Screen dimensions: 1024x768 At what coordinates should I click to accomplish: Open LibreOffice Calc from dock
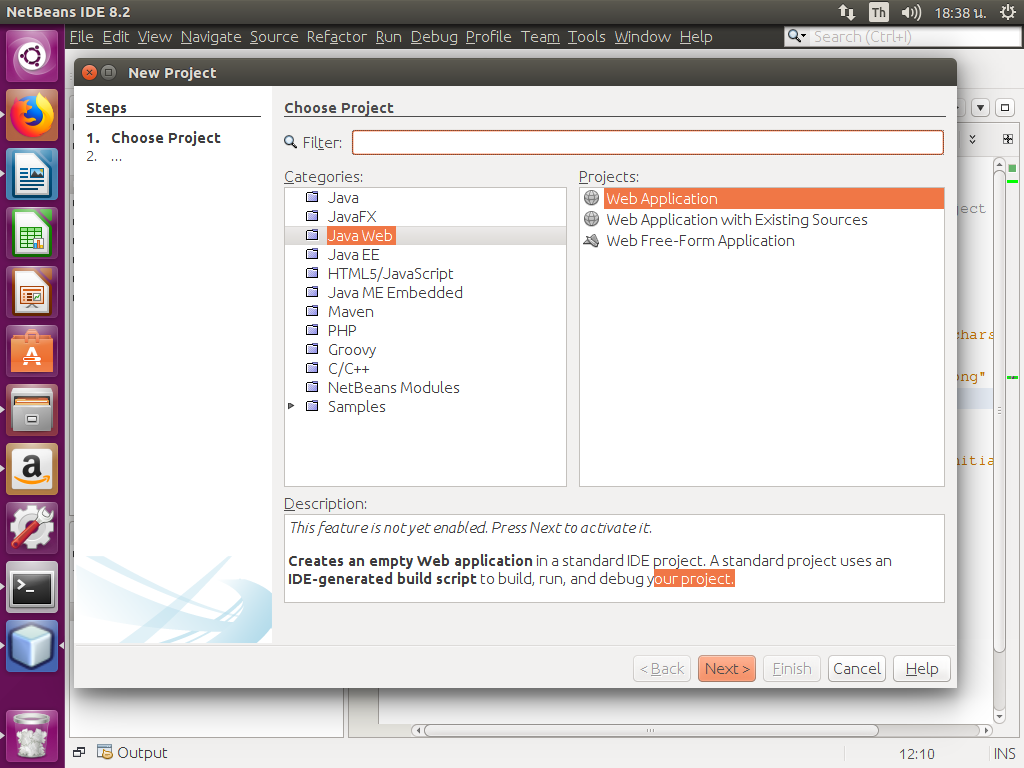click(x=32, y=233)
